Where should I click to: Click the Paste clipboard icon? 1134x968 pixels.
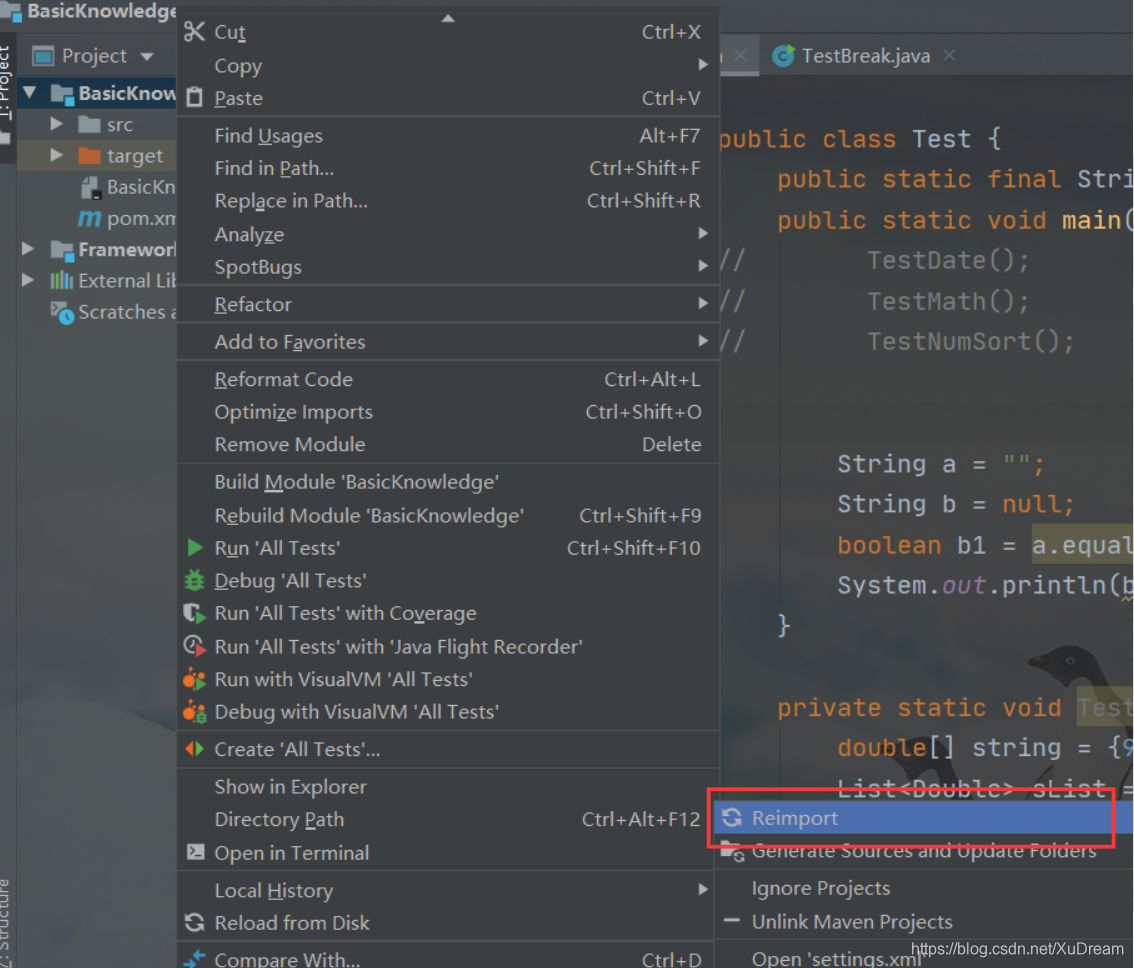tap(194, 98)
